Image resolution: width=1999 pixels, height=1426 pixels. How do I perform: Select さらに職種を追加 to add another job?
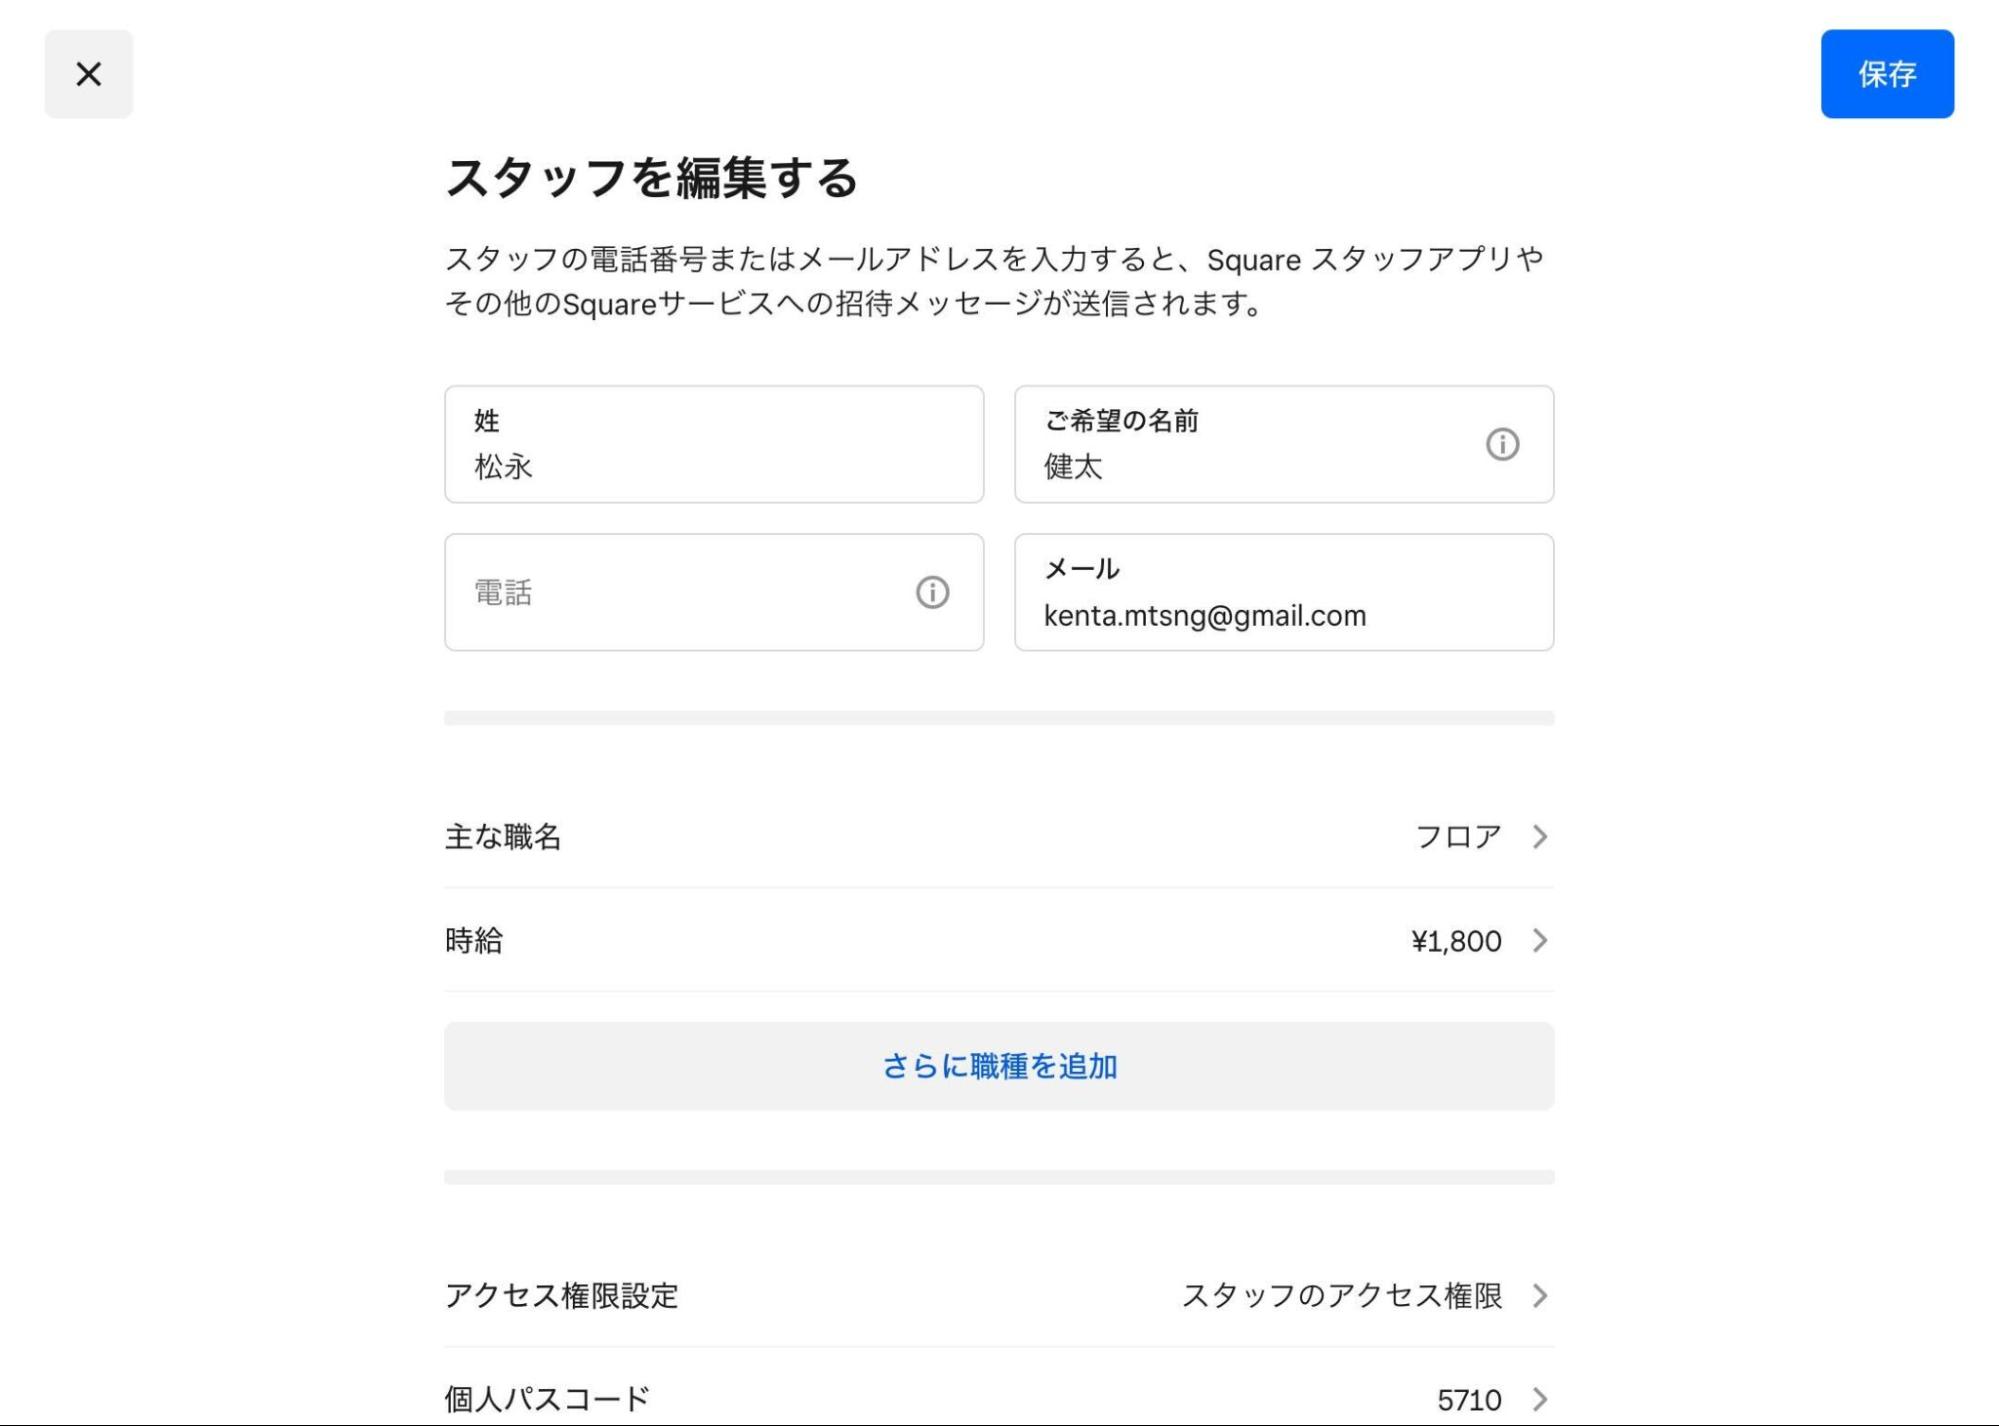[999, 1066]
